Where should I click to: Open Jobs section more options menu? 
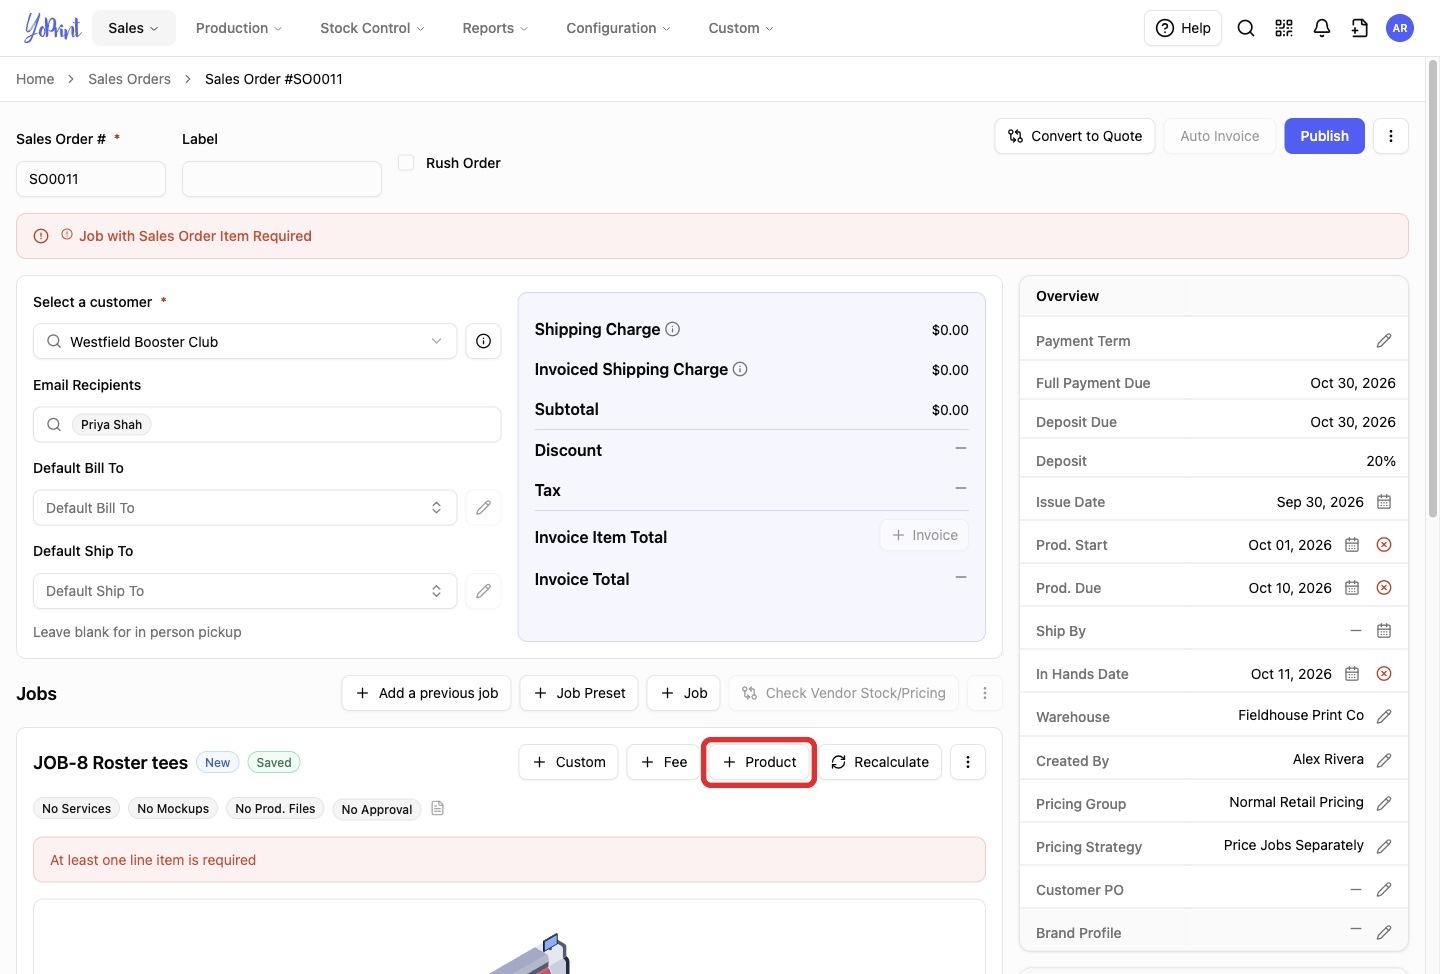coord(985,693)
